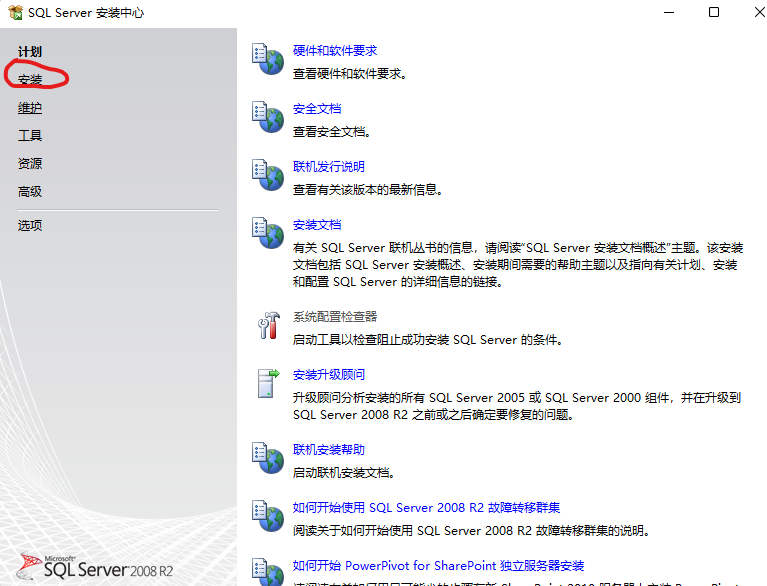Launch the 安装升级顾问 link

point(329,375)
